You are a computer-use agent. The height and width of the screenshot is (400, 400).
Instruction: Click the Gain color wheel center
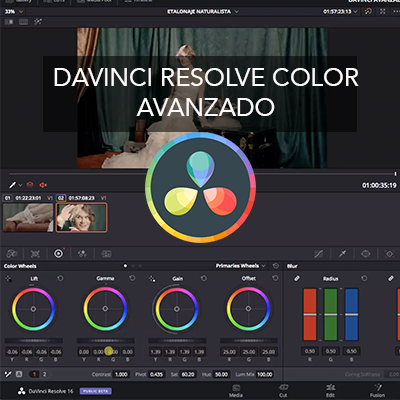click(x=177, y=309)
